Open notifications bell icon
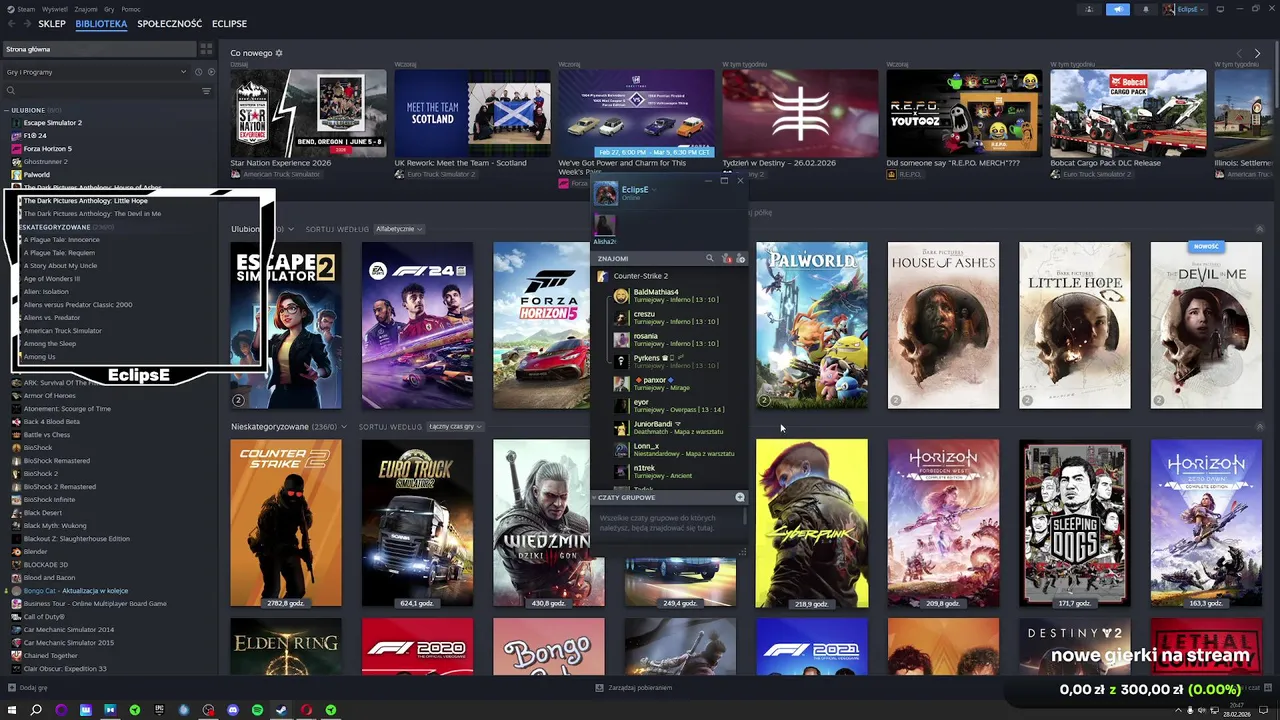1280x720 pixels. 1146,9
